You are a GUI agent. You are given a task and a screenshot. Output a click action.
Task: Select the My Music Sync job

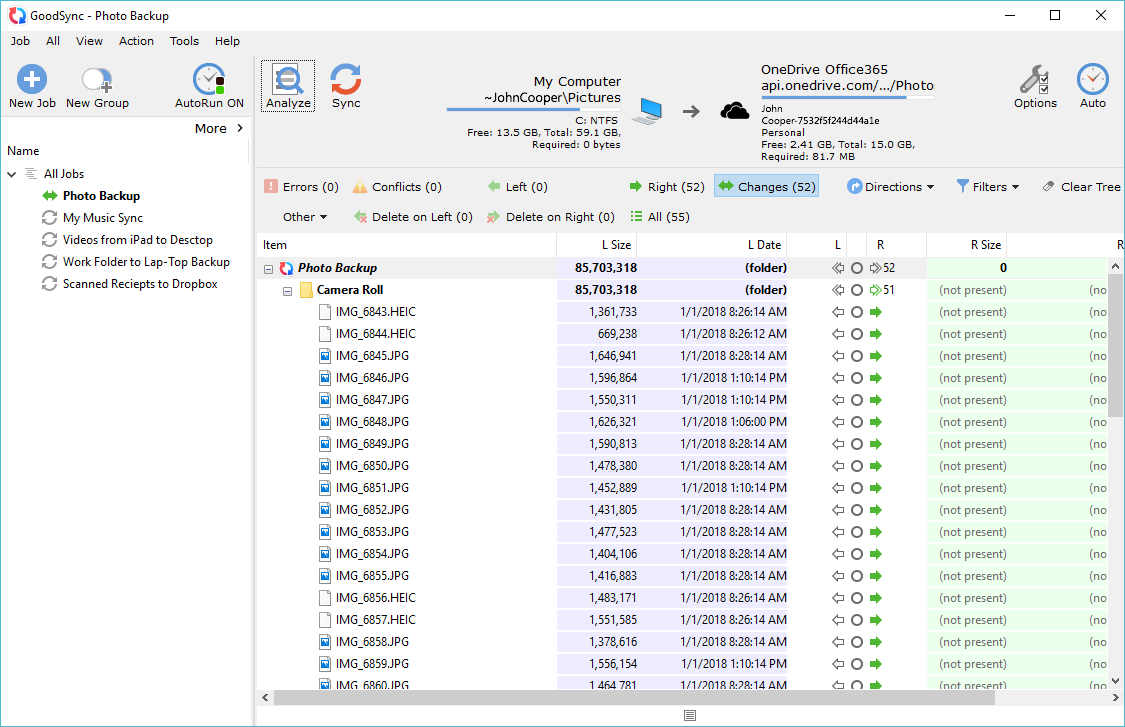click(102, 218)
